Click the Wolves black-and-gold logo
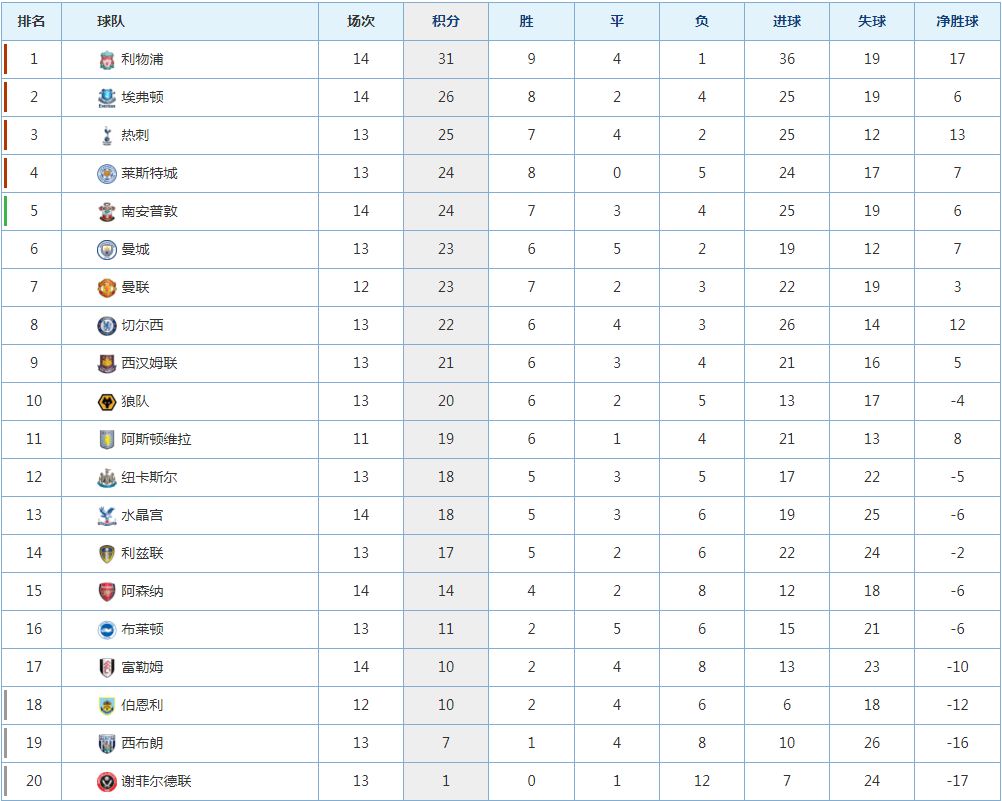The image size is (1002, 801). point(107,401)
